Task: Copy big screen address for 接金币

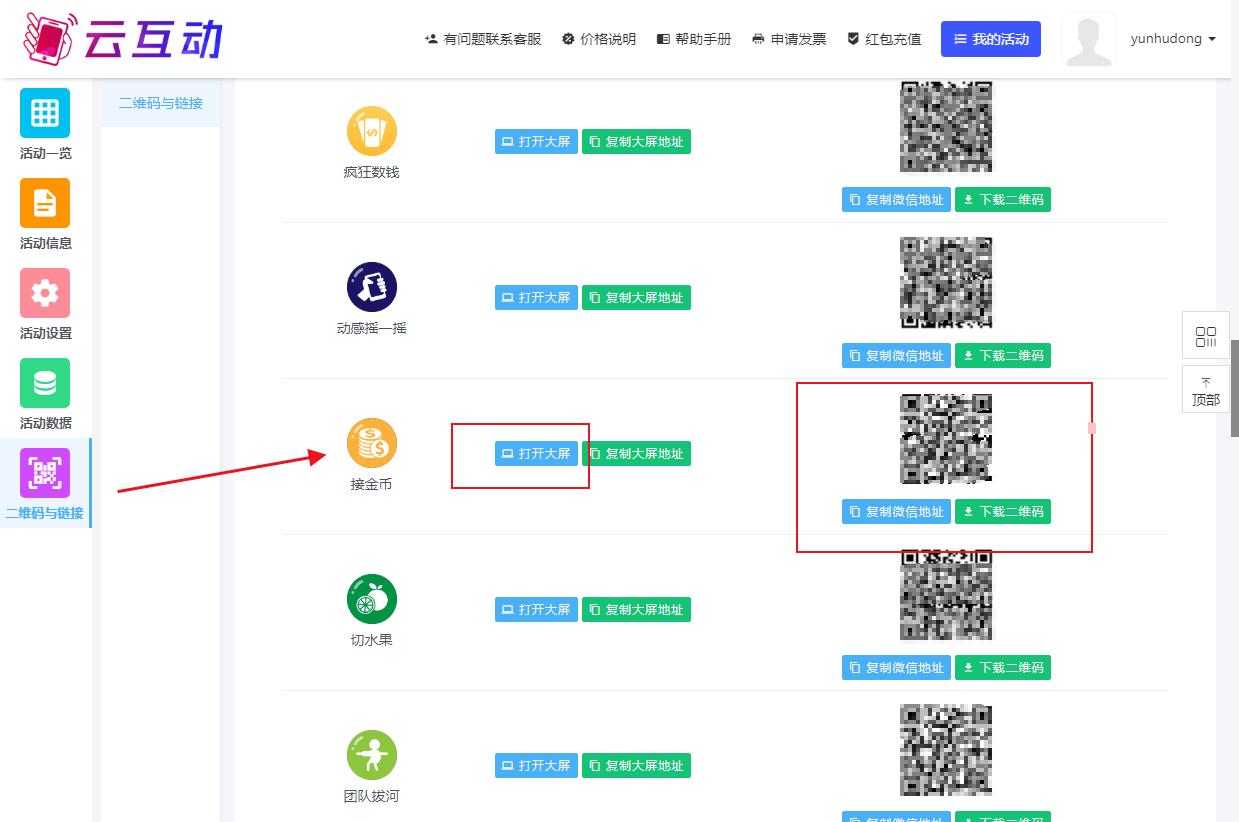Action: tap(636, 454)
